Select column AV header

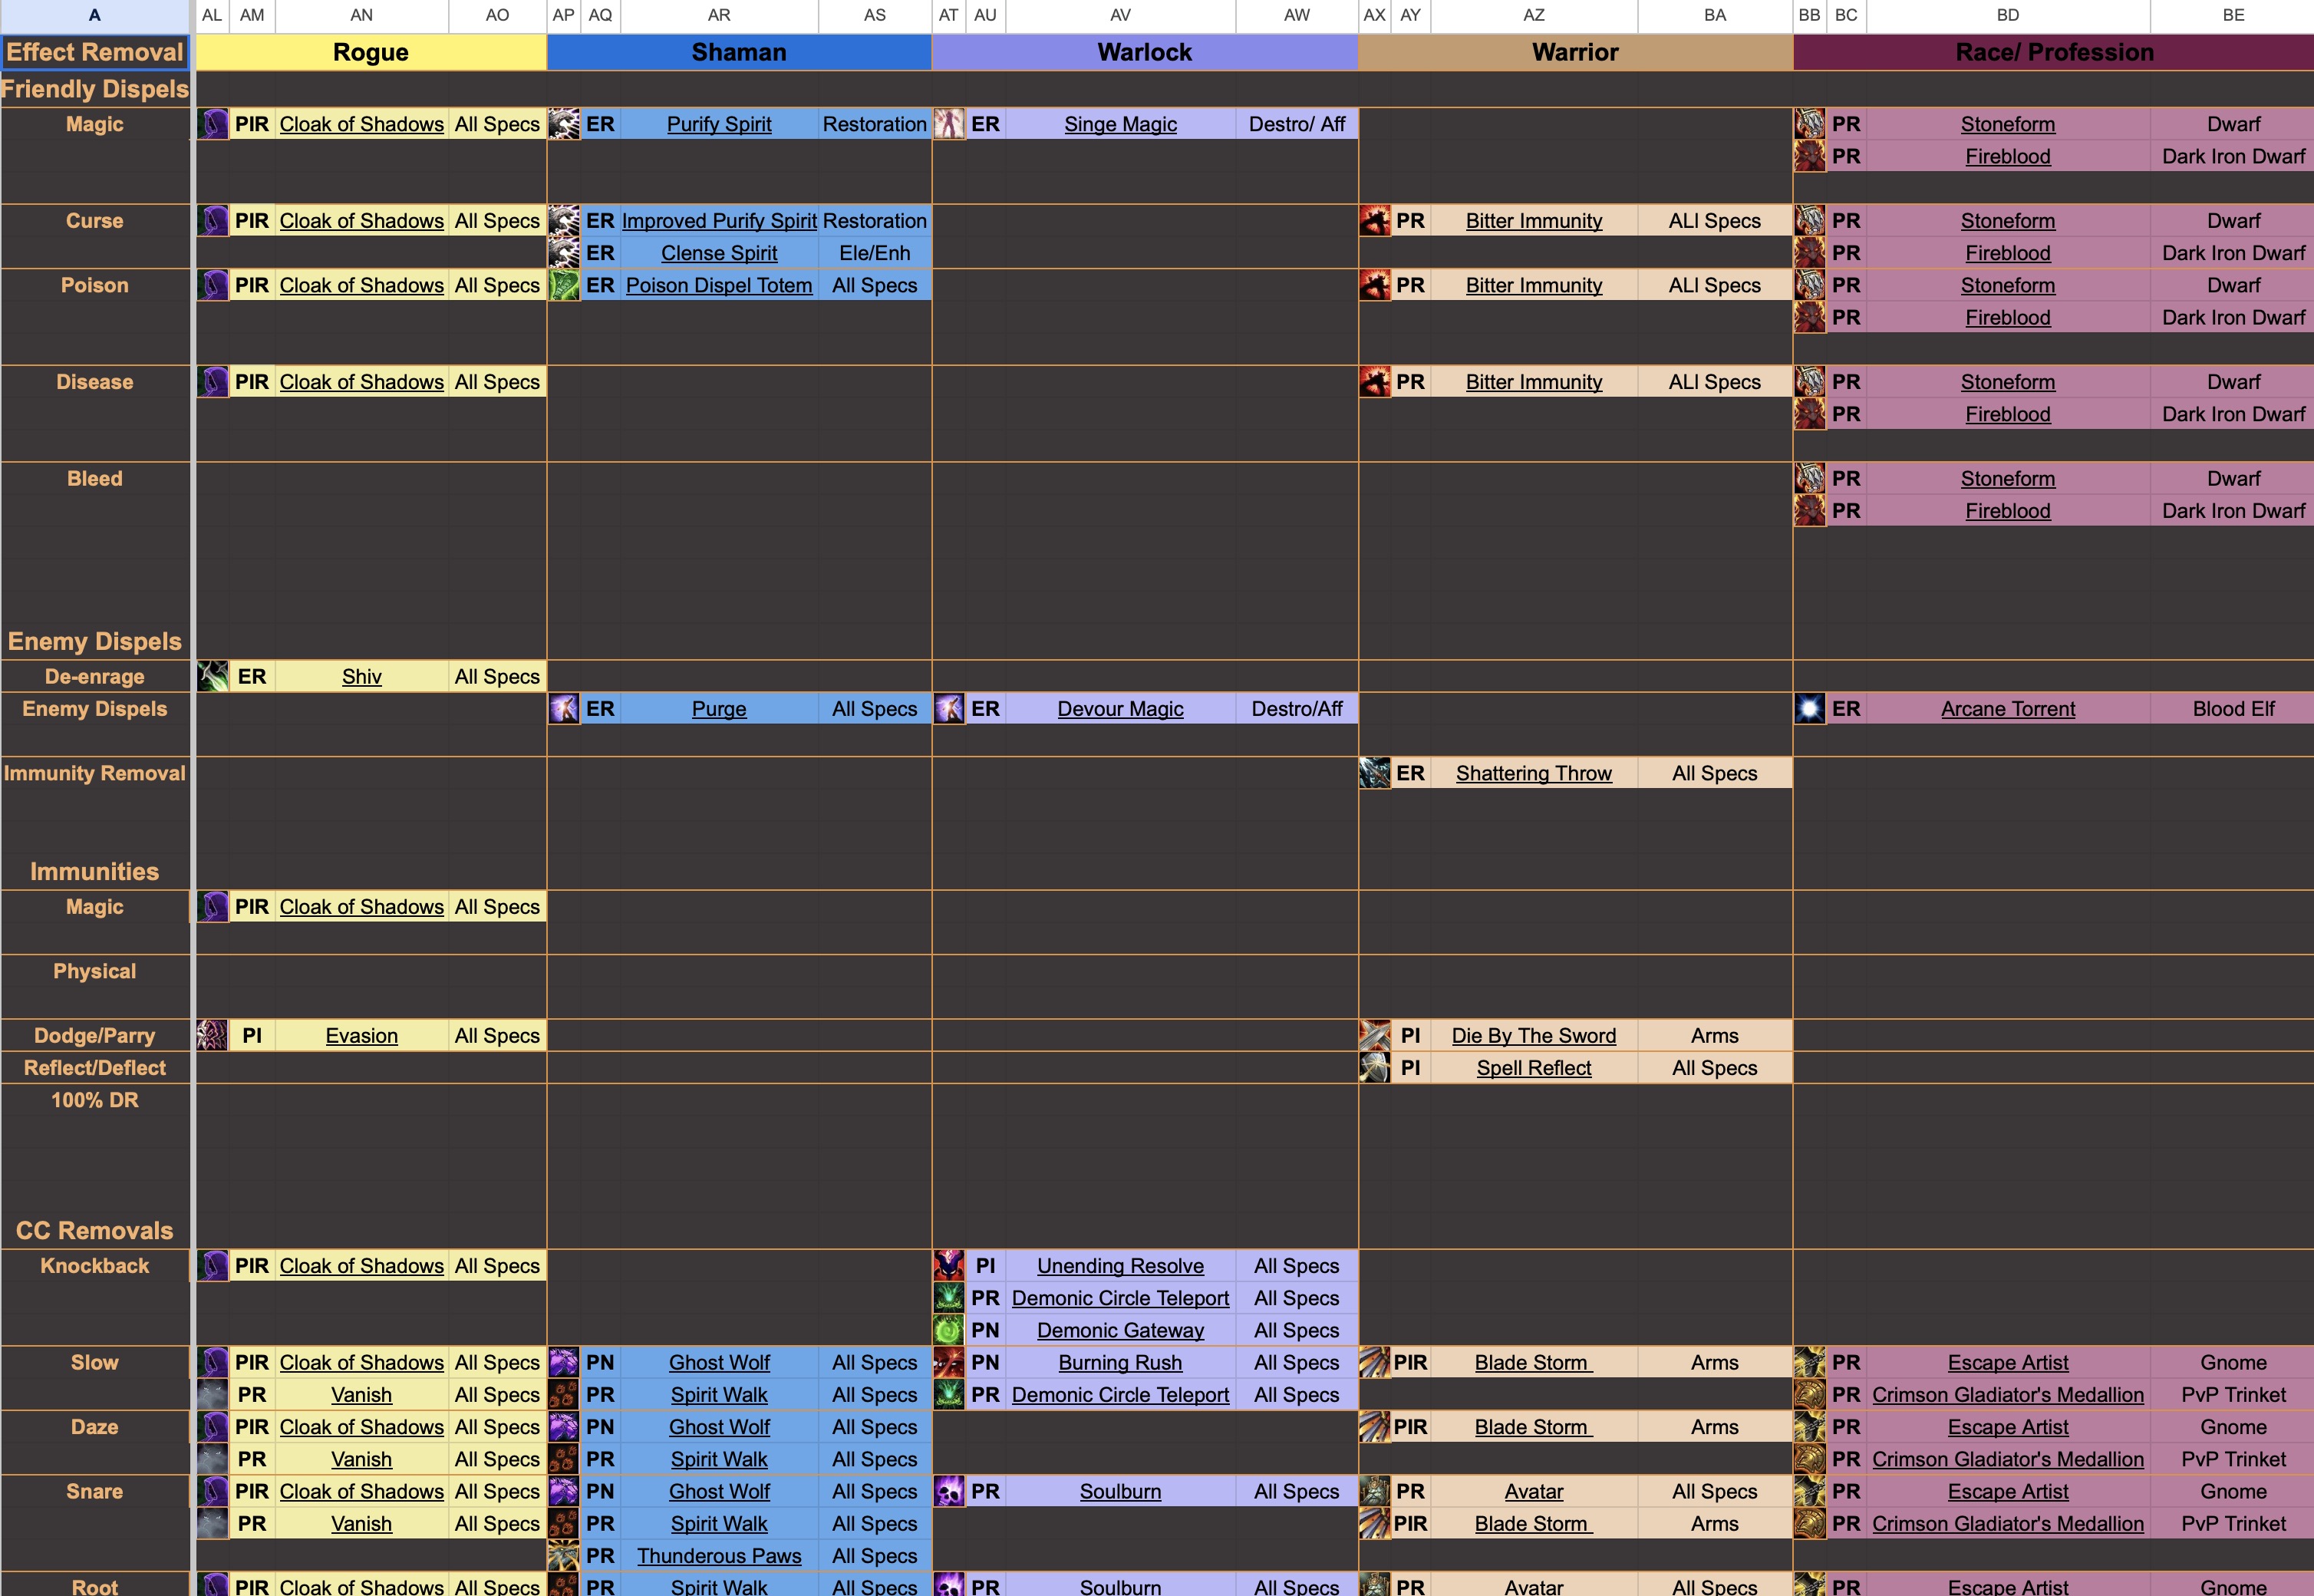(1120, 15)
